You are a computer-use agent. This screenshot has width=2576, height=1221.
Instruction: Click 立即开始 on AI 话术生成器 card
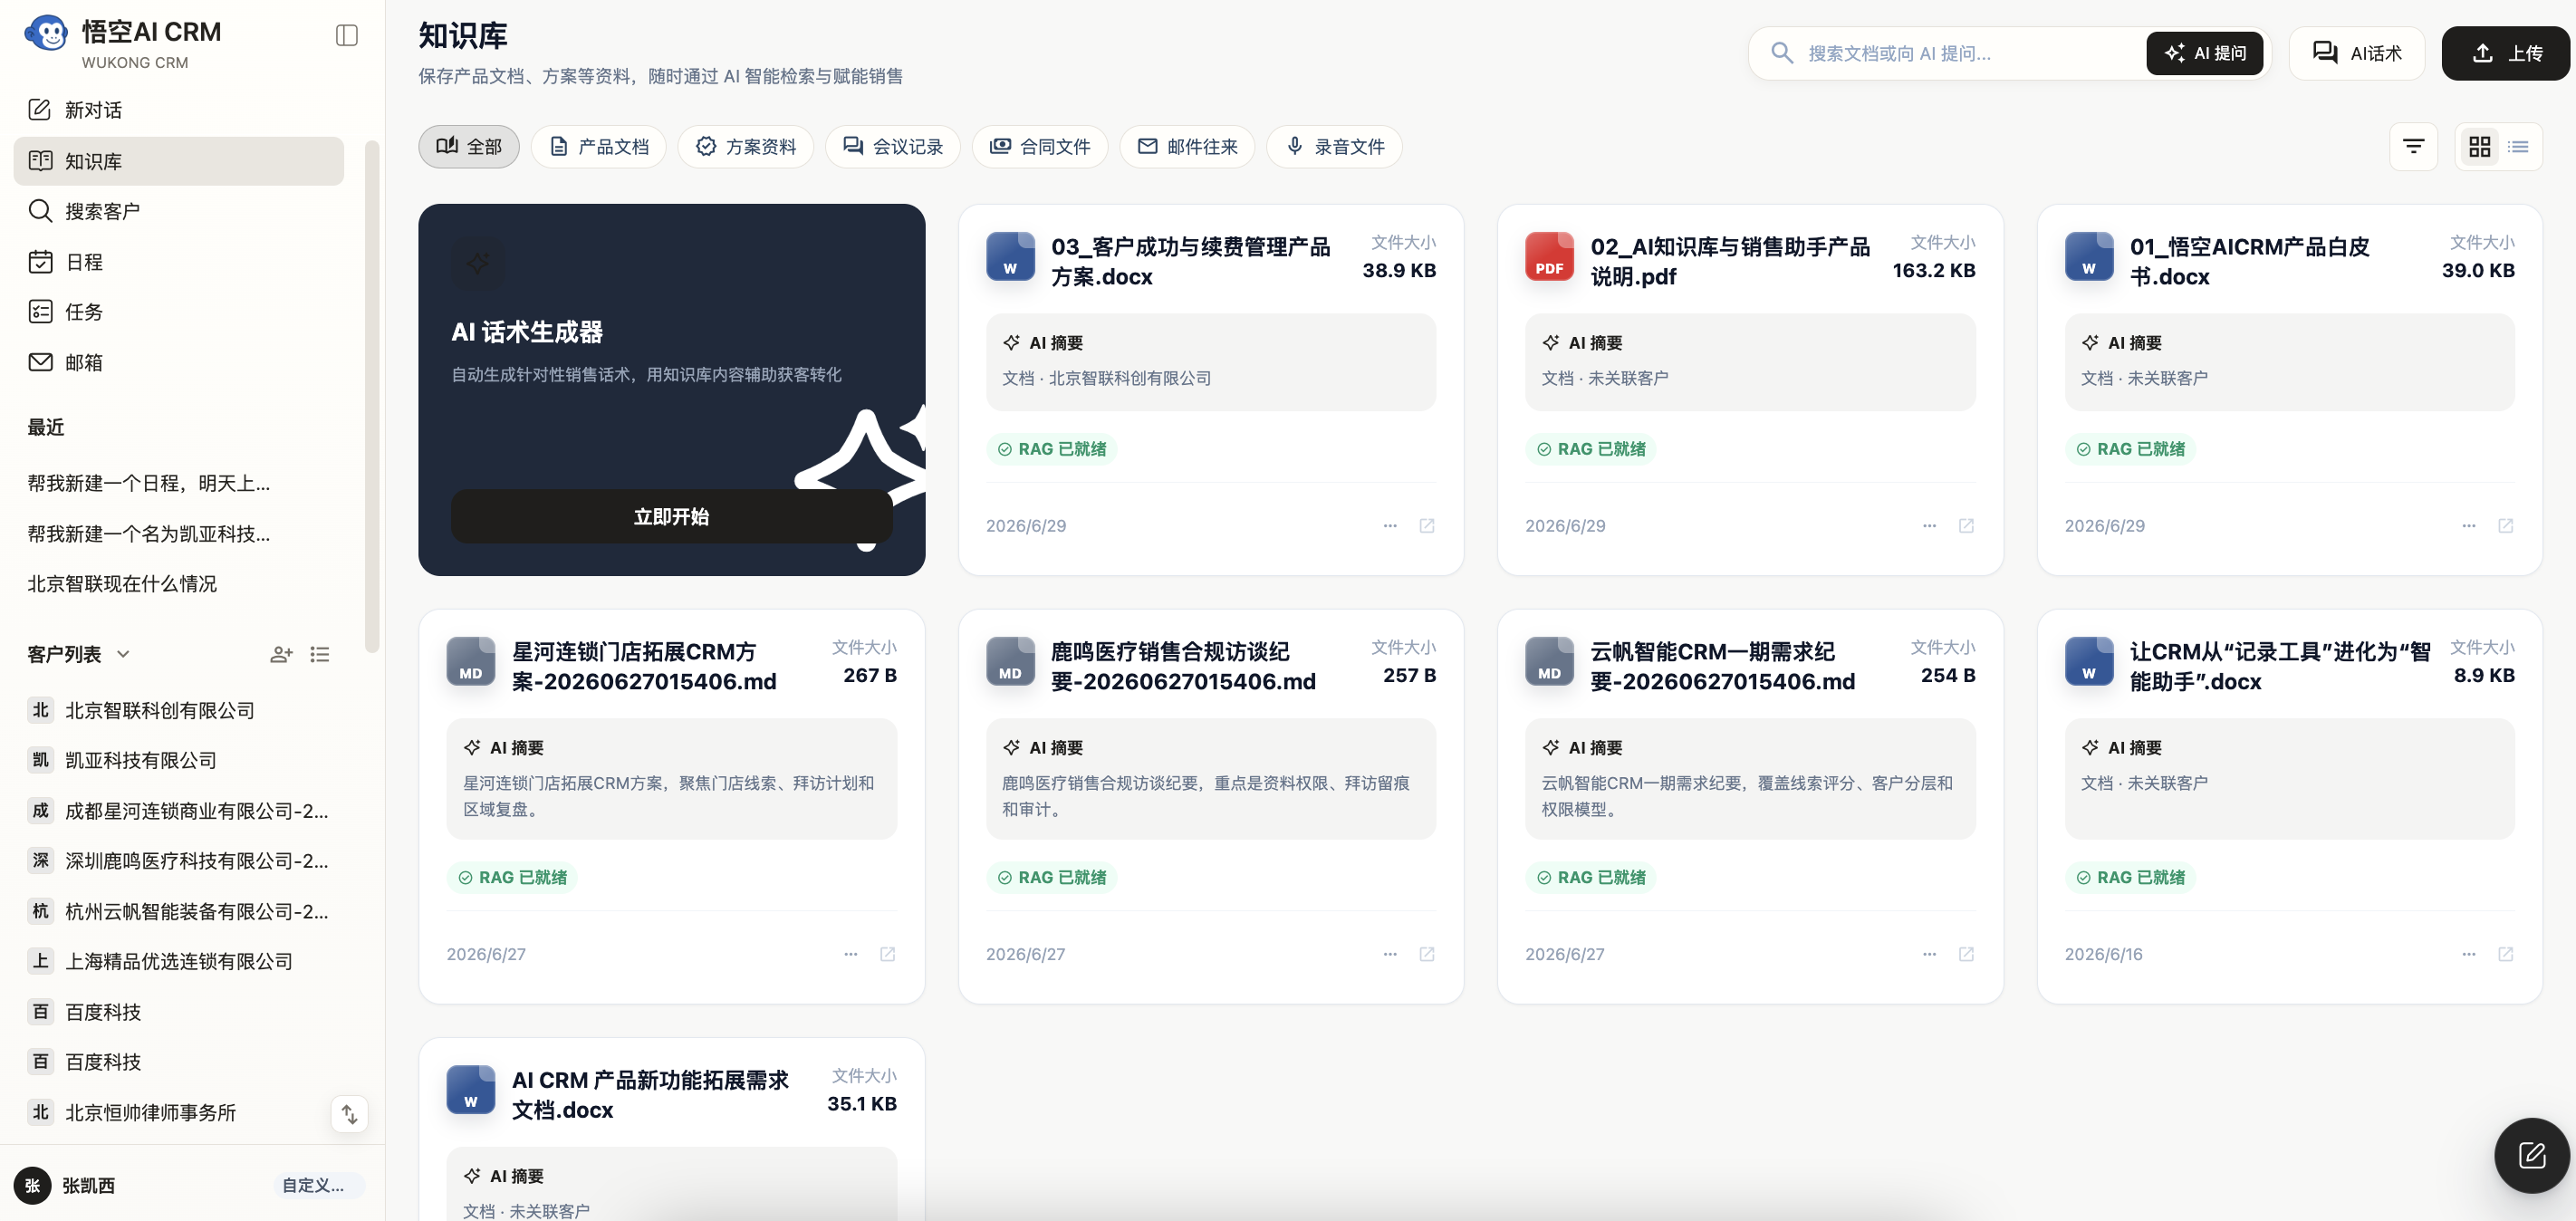click(671, 517)
